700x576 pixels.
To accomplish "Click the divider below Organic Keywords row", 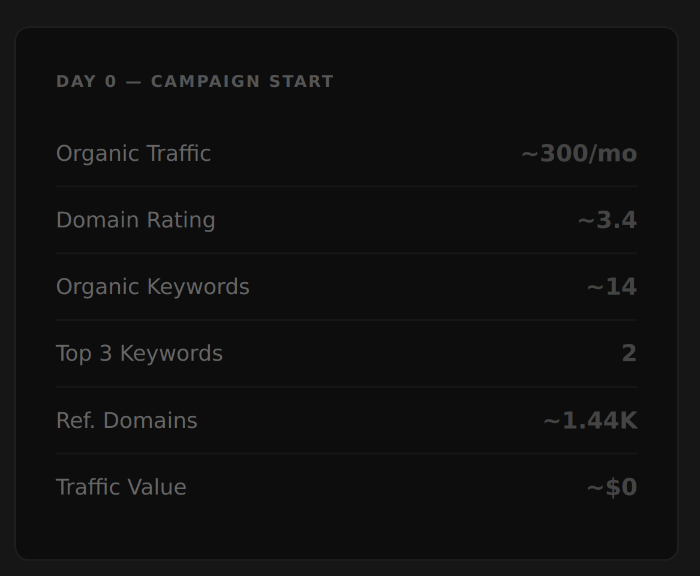I will (x=346, y=320).
